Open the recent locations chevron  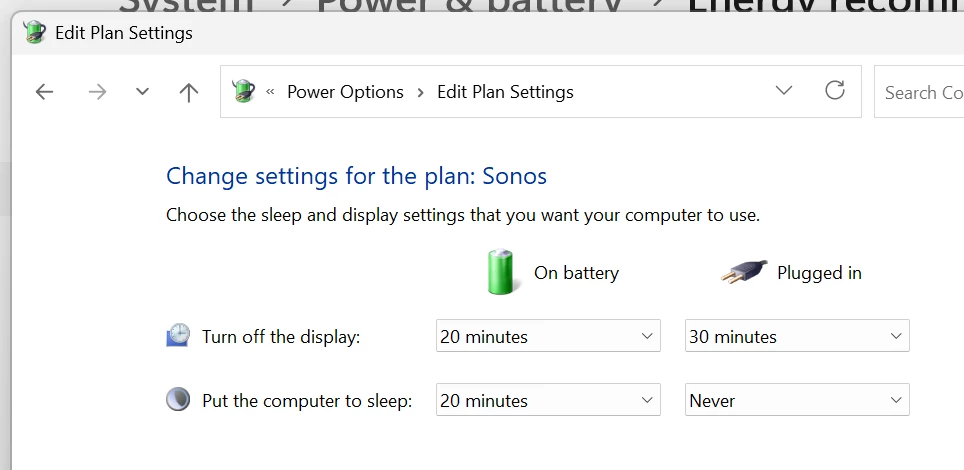pos(142,92)
